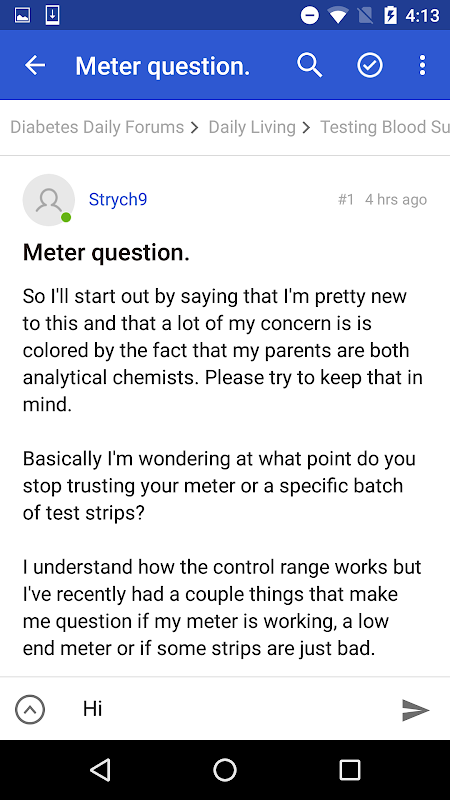Tap the circled checkmark icon
Screen dimensions: 450x800
pyautogui.click(x=370, y=65)
